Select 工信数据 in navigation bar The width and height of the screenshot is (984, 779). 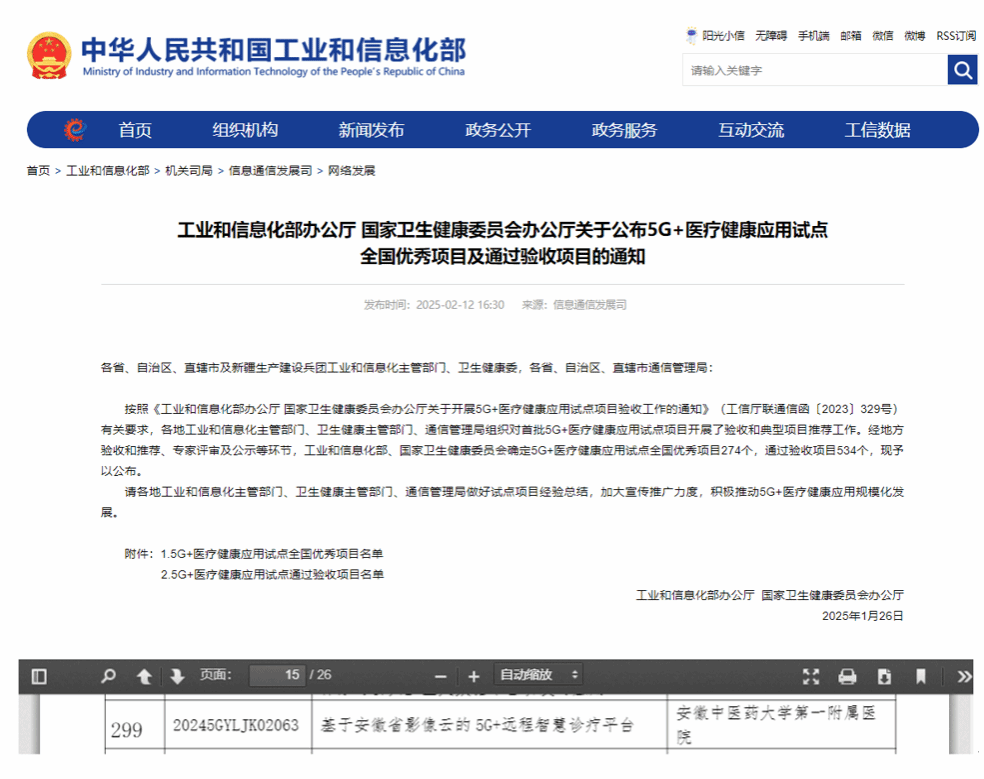pos(877,130)
